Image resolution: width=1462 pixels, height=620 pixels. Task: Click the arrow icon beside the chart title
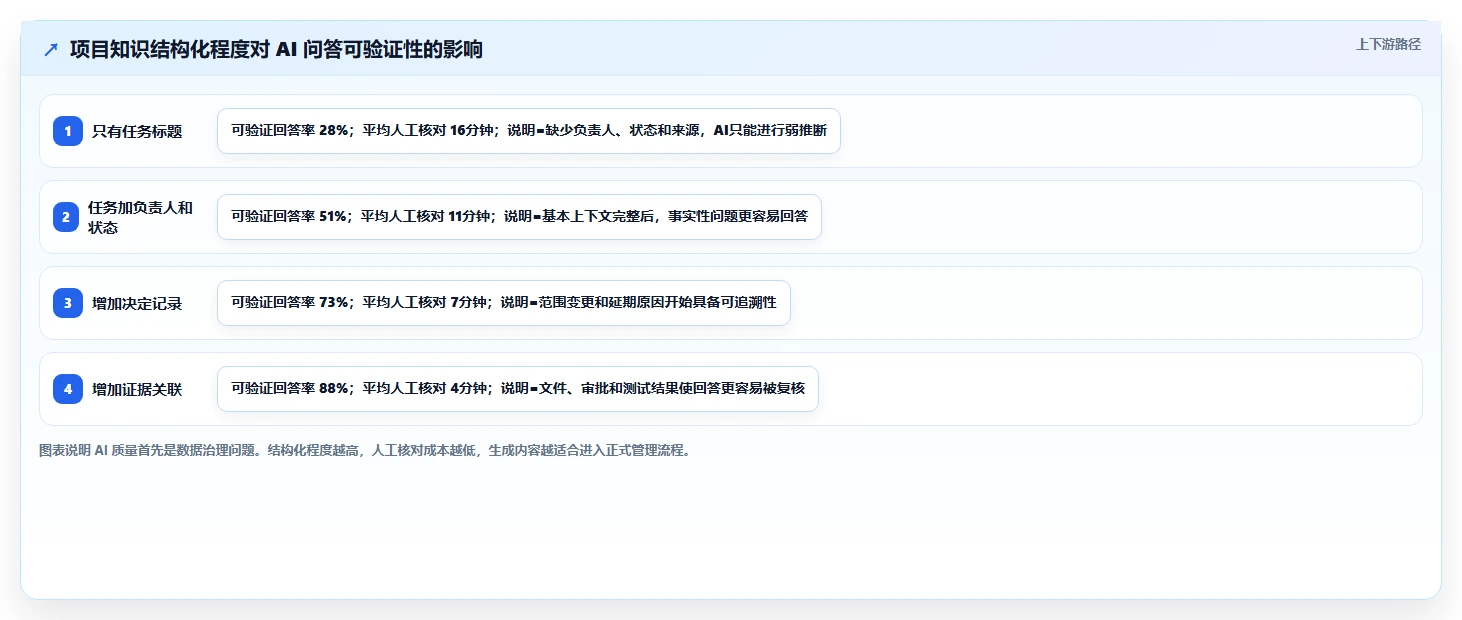click(51, 50)
